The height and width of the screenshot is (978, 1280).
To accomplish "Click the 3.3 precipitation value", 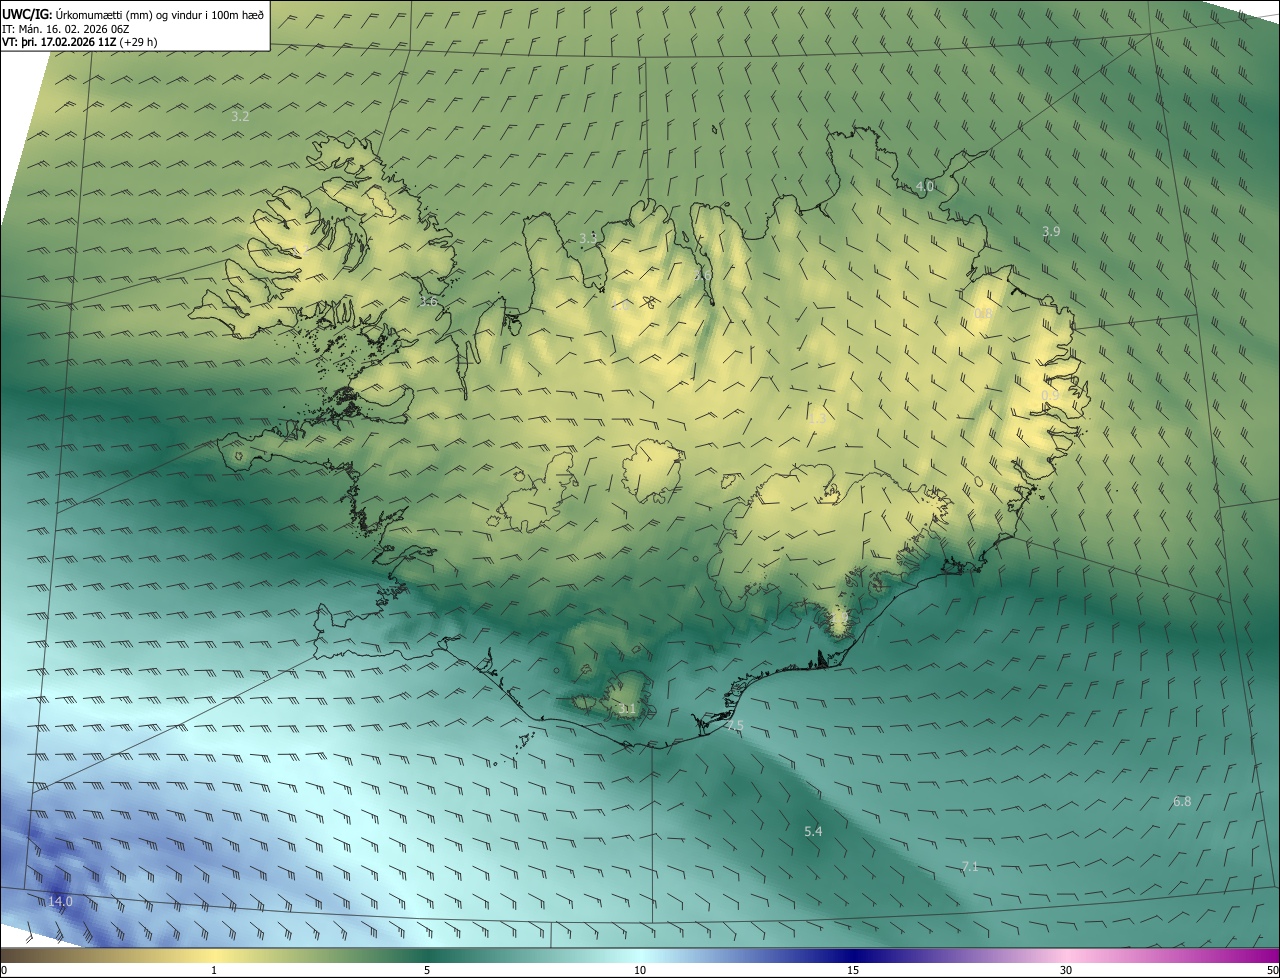I will pos(588,238).
